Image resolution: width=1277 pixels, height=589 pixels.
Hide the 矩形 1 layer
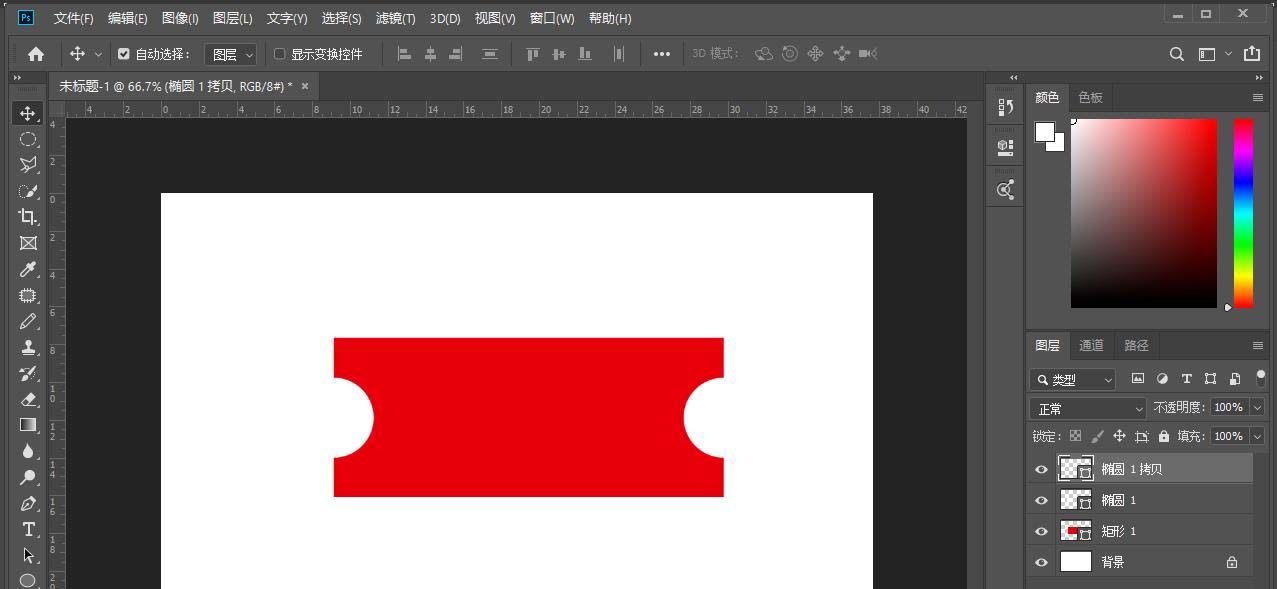coord(1041,531)
